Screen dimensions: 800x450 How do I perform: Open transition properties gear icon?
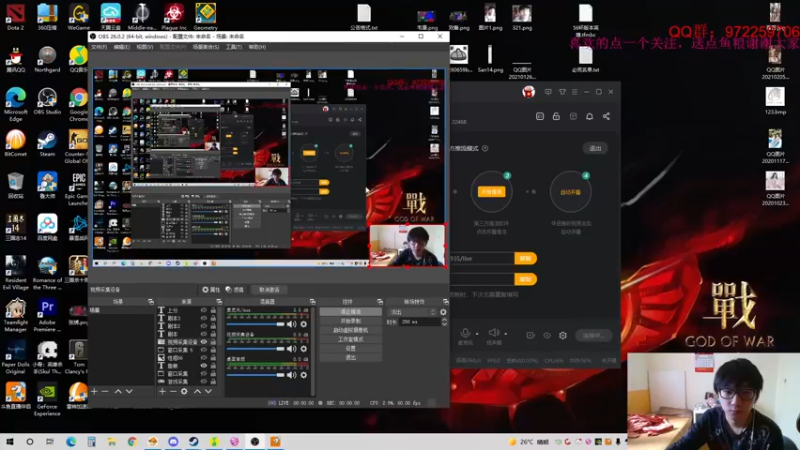pos(443,312)
